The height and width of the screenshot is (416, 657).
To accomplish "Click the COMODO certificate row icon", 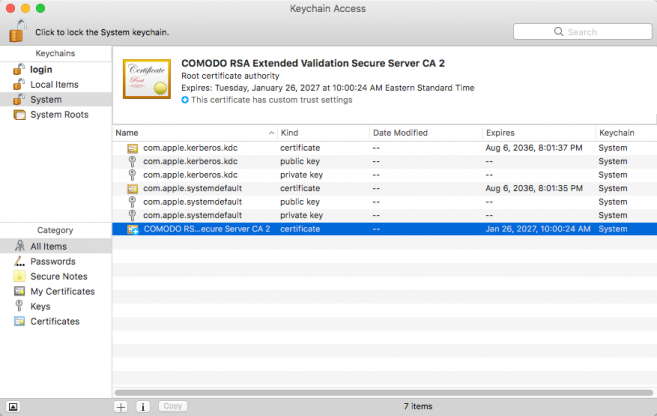I will 133,229.
